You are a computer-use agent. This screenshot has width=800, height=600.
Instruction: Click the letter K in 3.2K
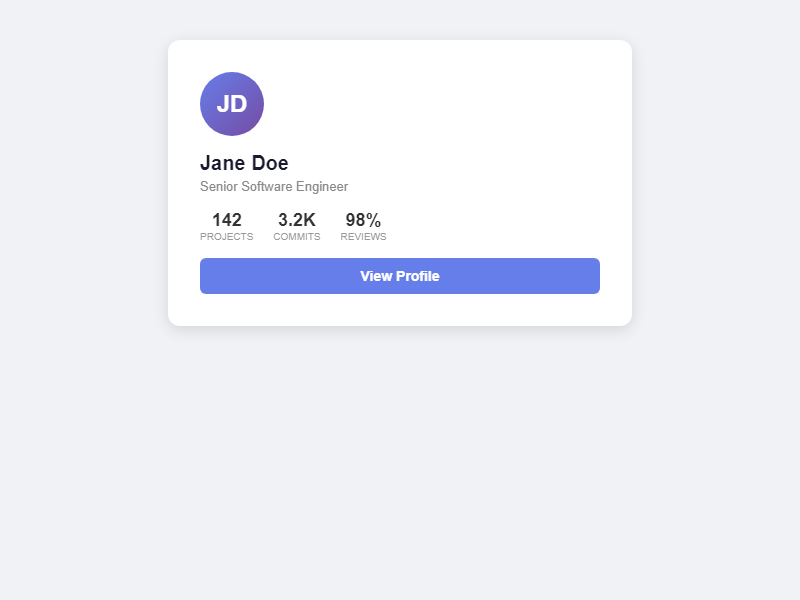309,220
